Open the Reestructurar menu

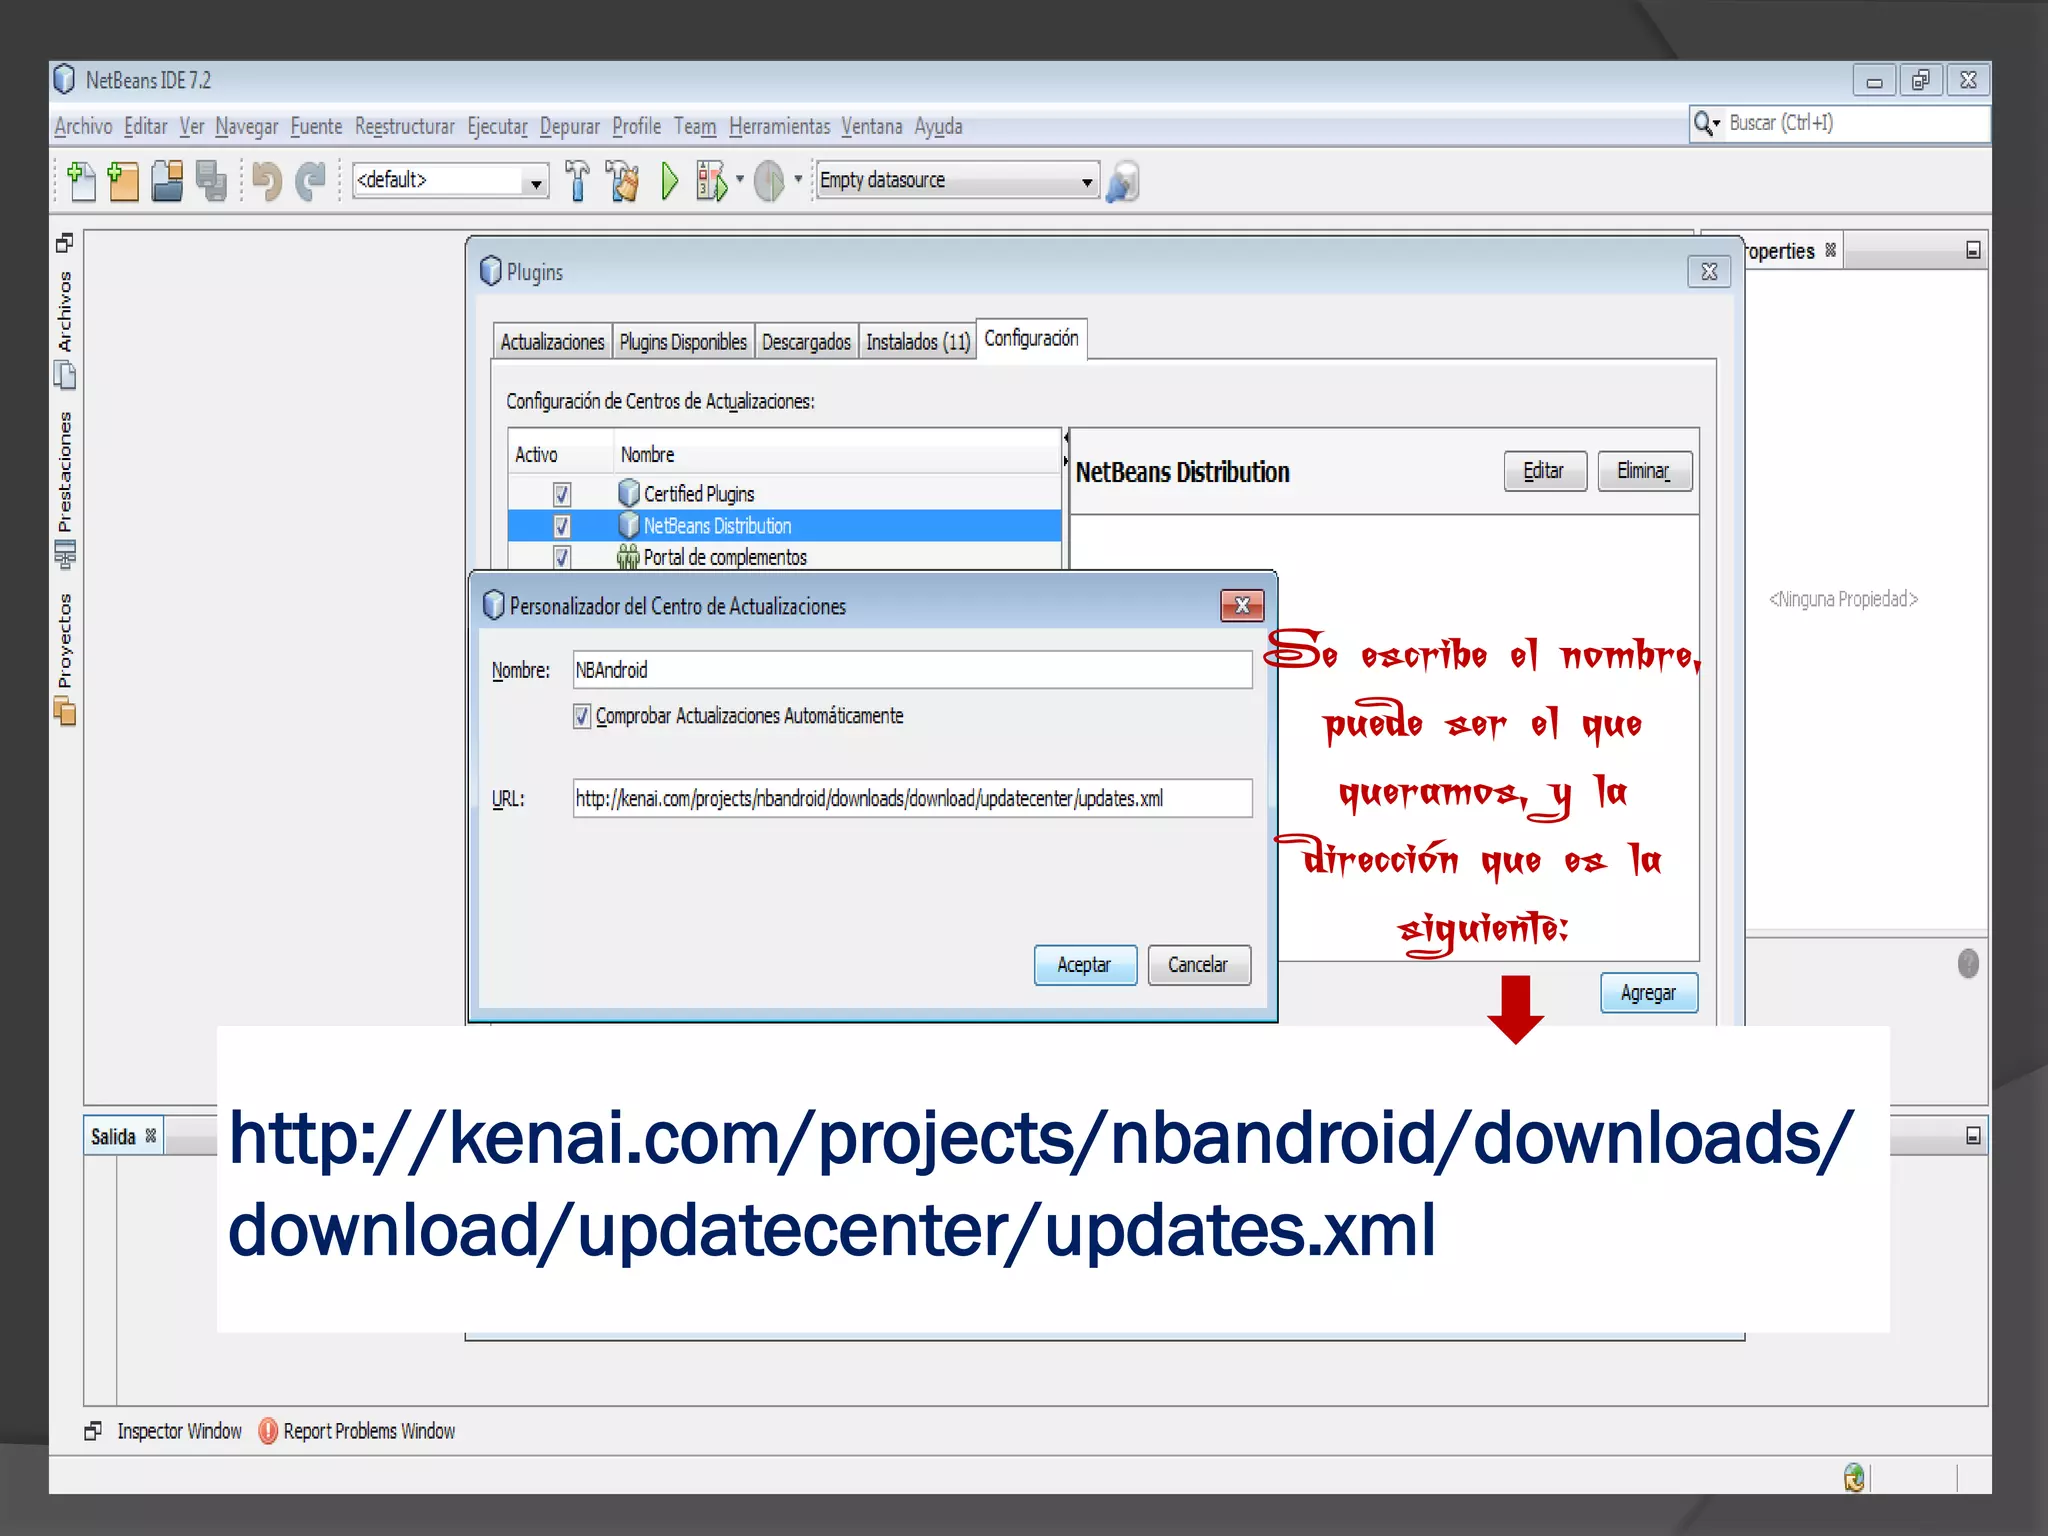point(404,126)
